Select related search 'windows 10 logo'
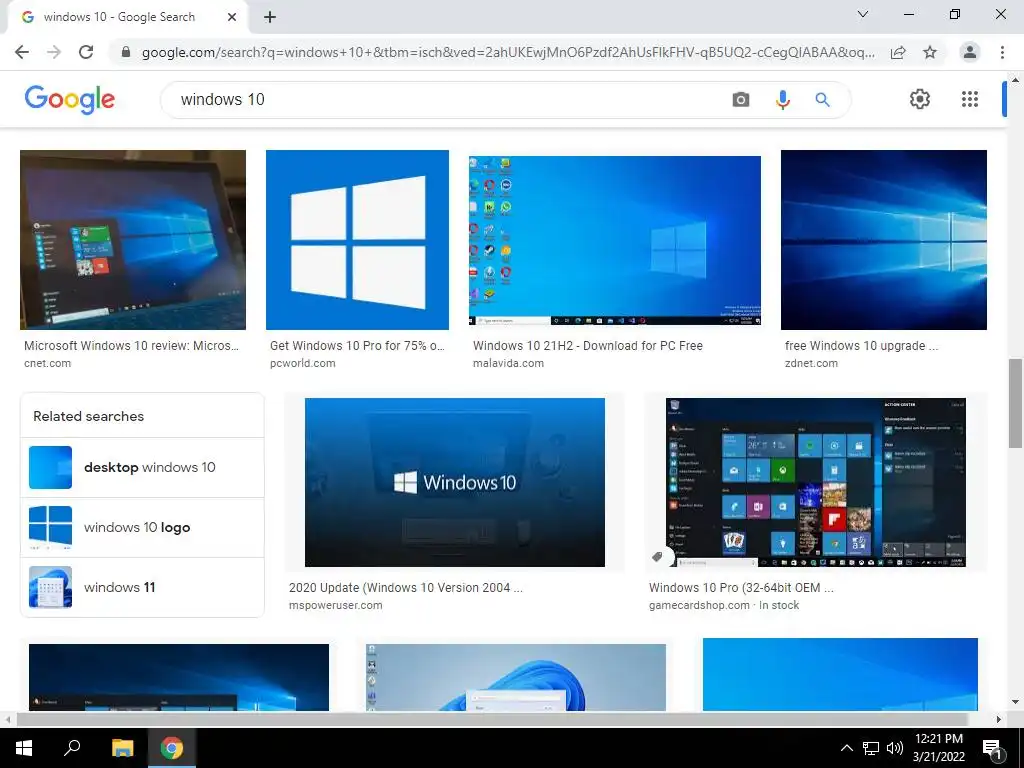The width and height of the screenshot is (1024, 768). (x=142, y=528)
